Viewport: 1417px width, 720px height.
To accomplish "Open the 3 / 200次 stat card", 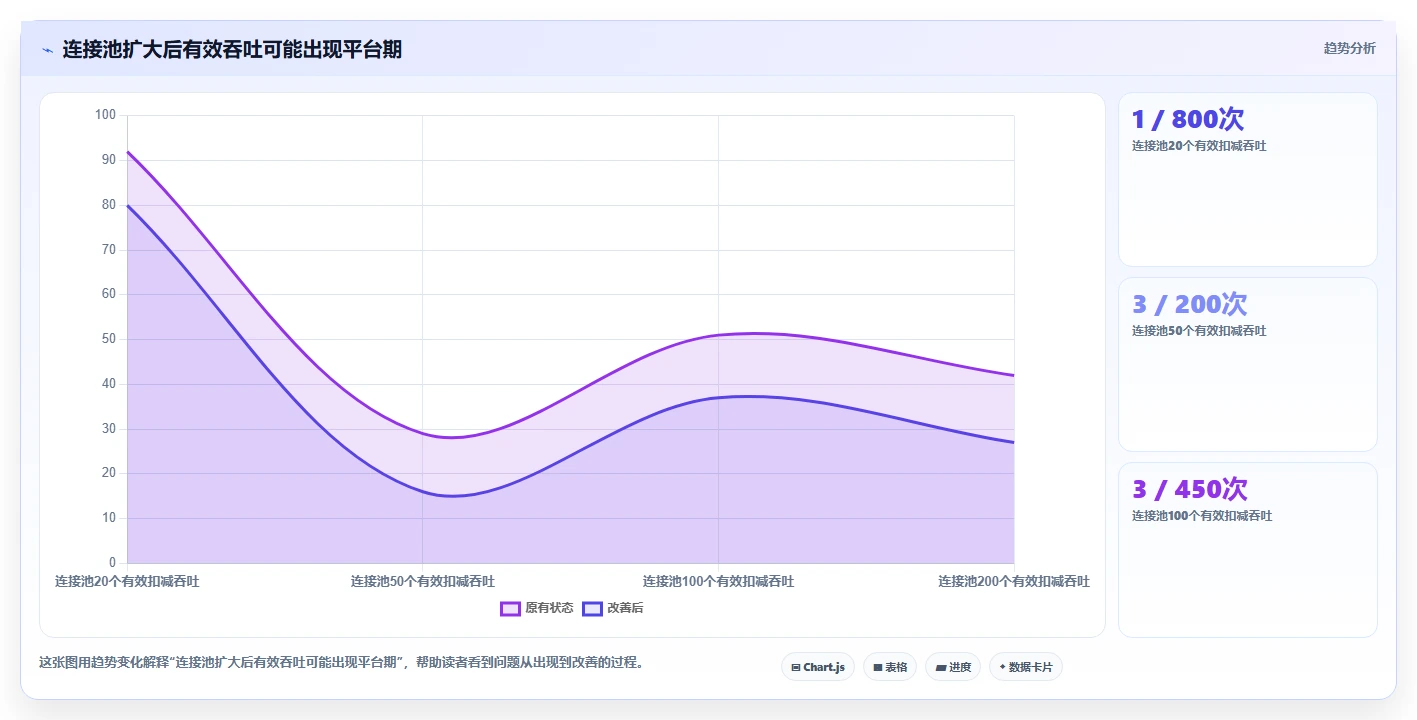I will pos(1248,365).
